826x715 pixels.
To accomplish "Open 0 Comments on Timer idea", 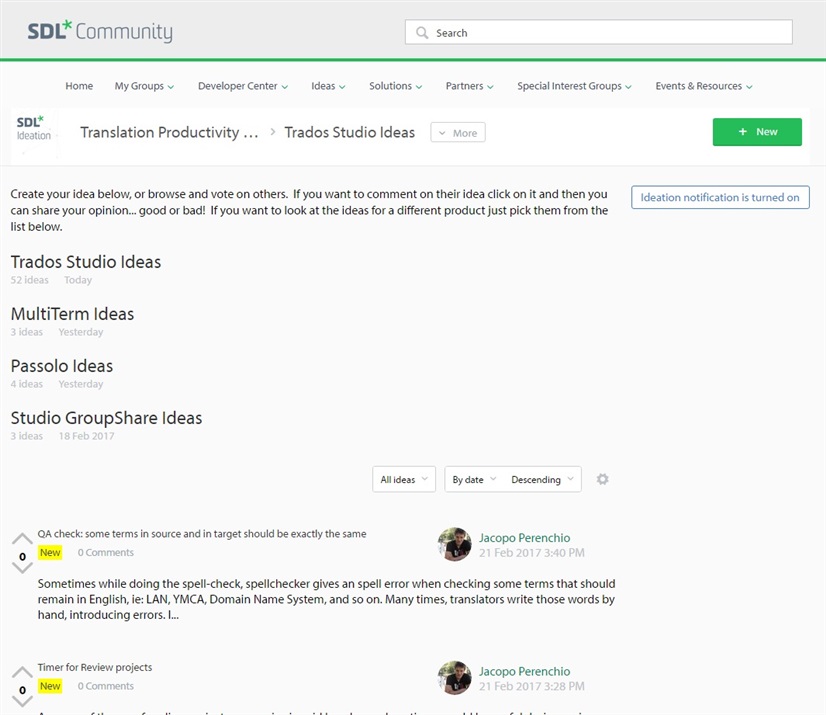I will tap(105, 686).
